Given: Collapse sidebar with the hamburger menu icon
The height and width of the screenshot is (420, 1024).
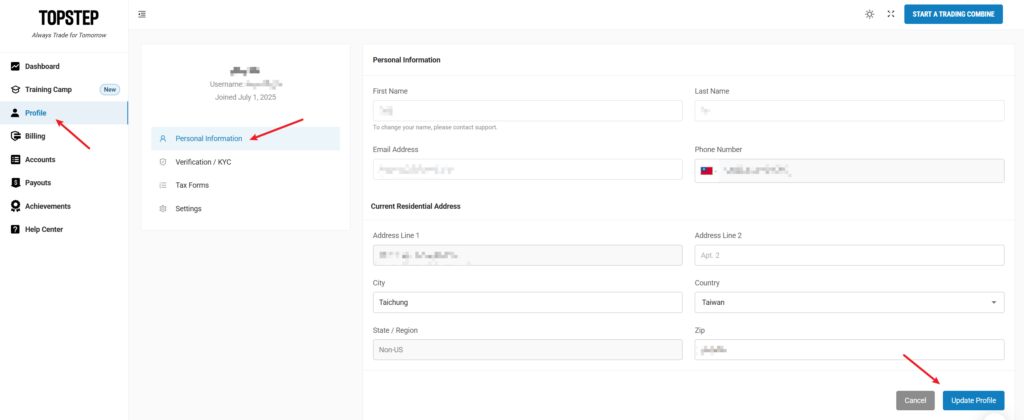Looking at the screenshot, I should [142, 14].
